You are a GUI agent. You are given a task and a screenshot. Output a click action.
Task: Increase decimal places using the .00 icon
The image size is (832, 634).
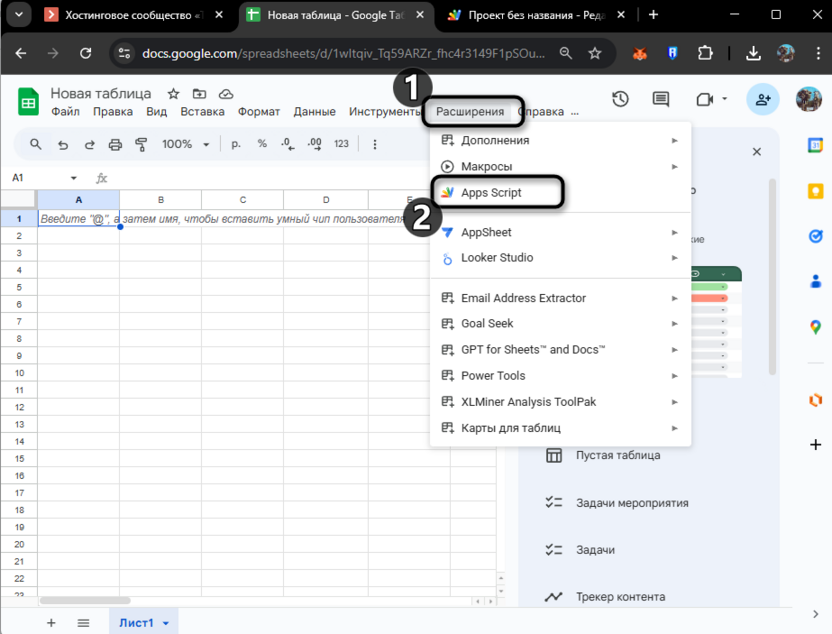click(x=315, y=144)
